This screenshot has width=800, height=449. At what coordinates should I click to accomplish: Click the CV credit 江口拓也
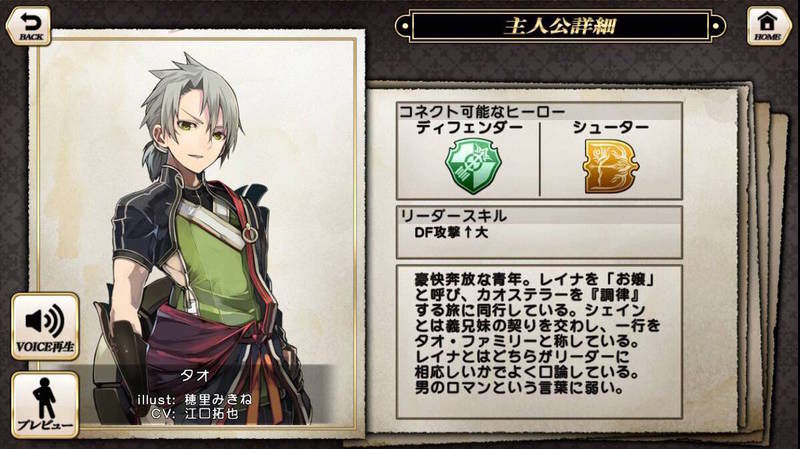pyautogui.click(x=212, y=413)
